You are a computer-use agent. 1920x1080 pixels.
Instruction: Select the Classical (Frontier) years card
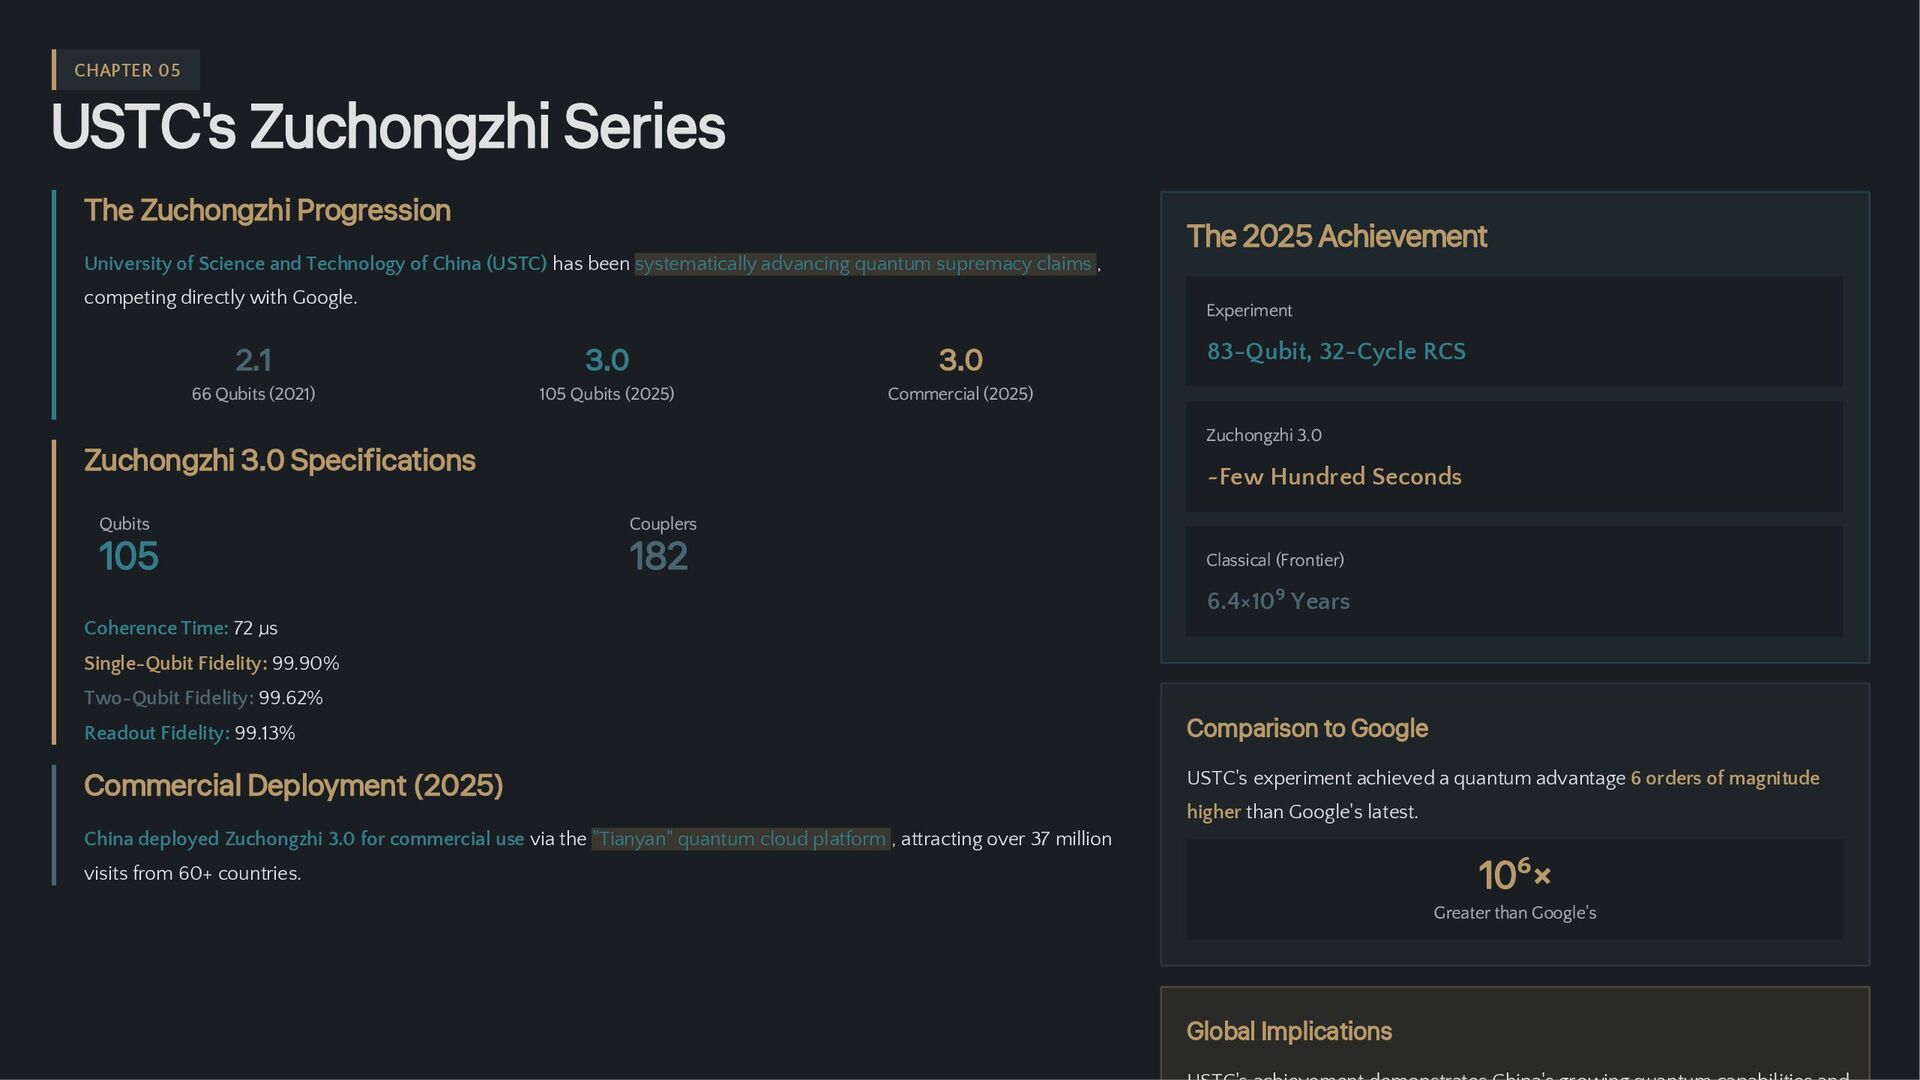pyautogui.click(x=1514, y=582)
